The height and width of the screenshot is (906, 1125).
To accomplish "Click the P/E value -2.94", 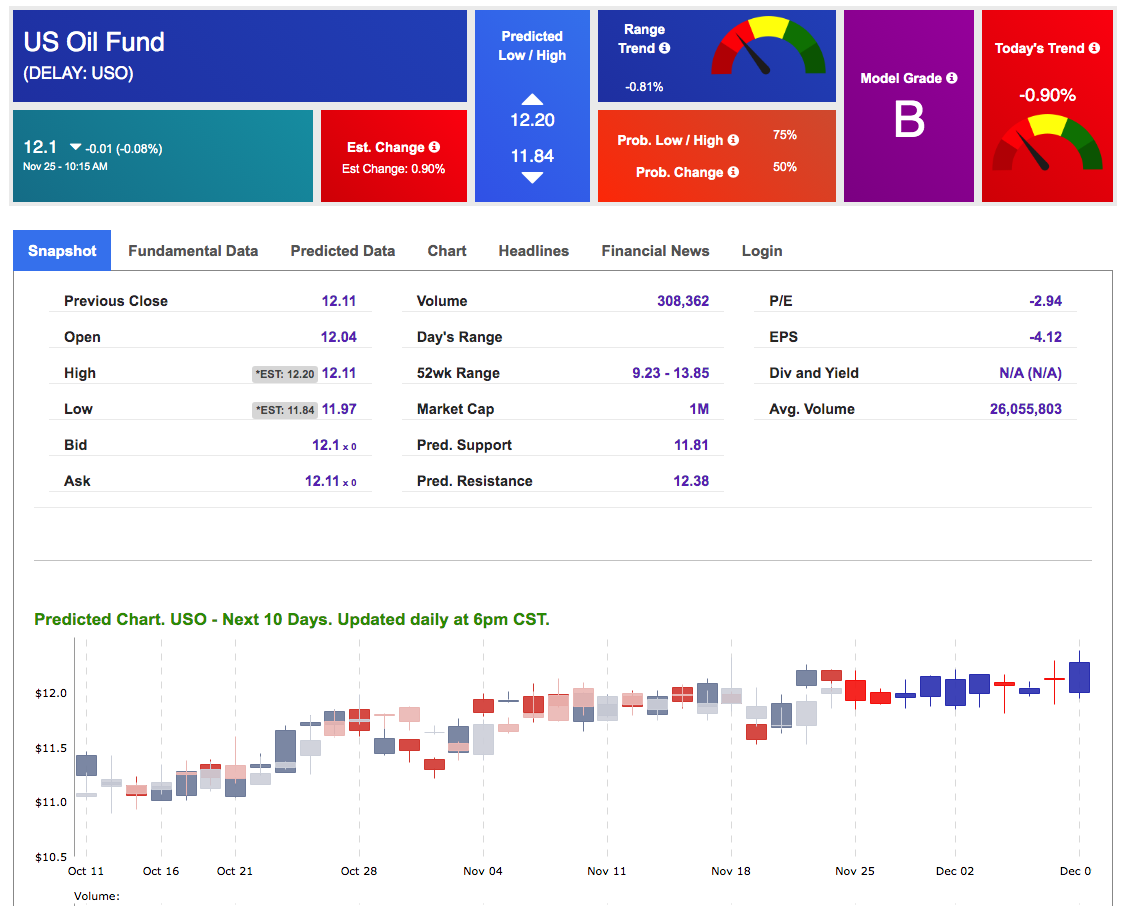I will click(x=1045, y=301).
